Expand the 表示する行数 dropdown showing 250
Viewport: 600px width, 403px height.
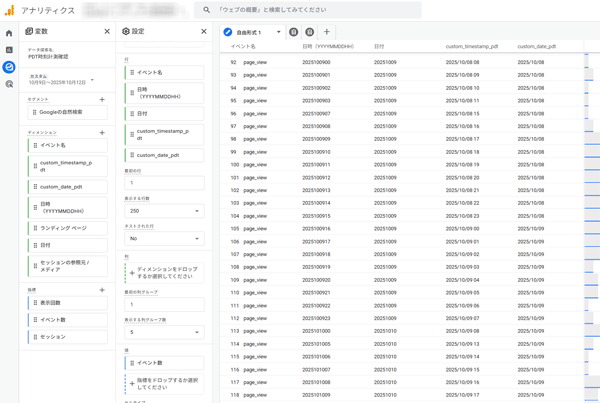(164, 211)
